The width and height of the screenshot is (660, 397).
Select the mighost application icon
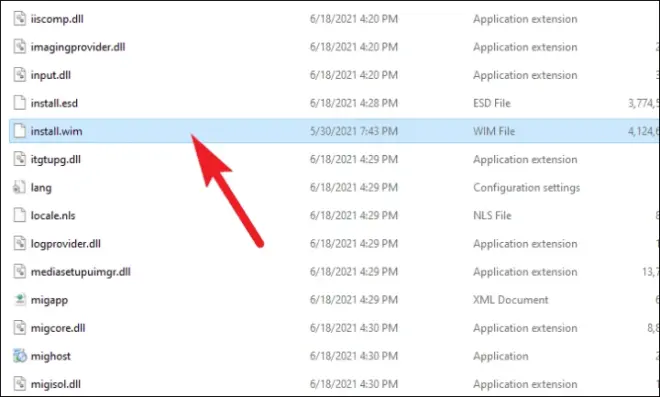click(x=19, y=356)
